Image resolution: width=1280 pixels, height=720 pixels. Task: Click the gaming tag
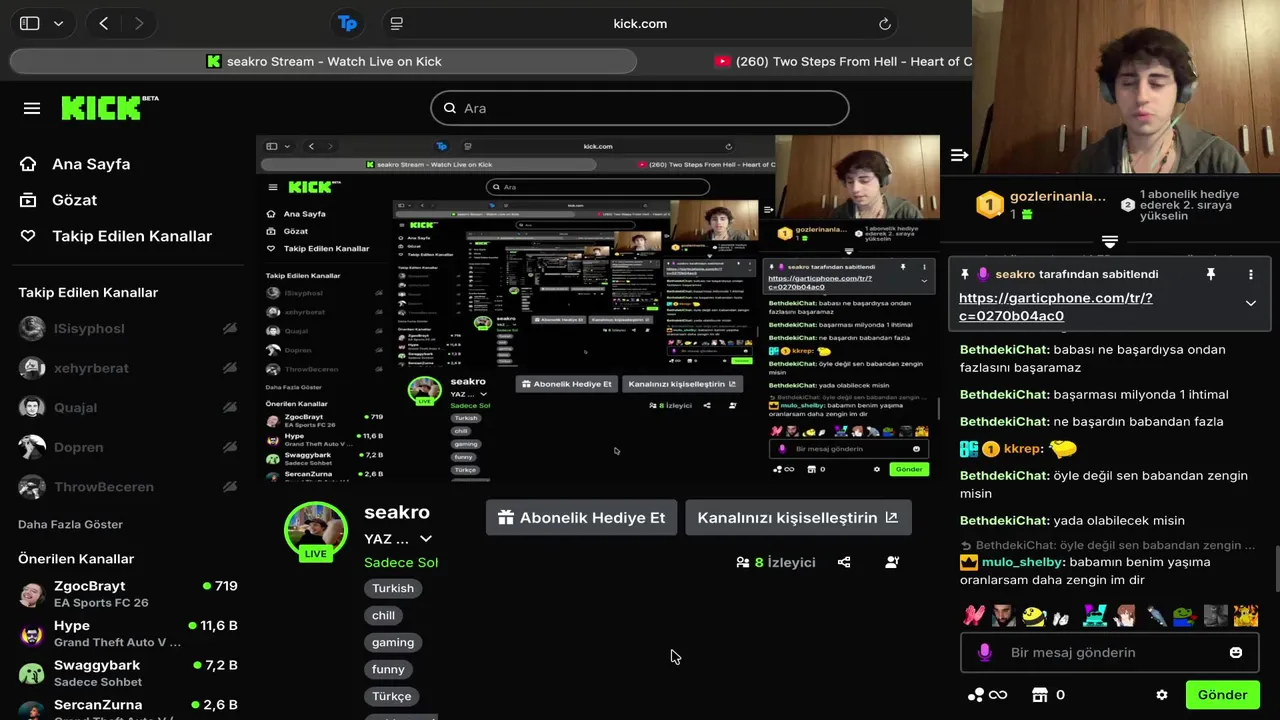[393, 642]
